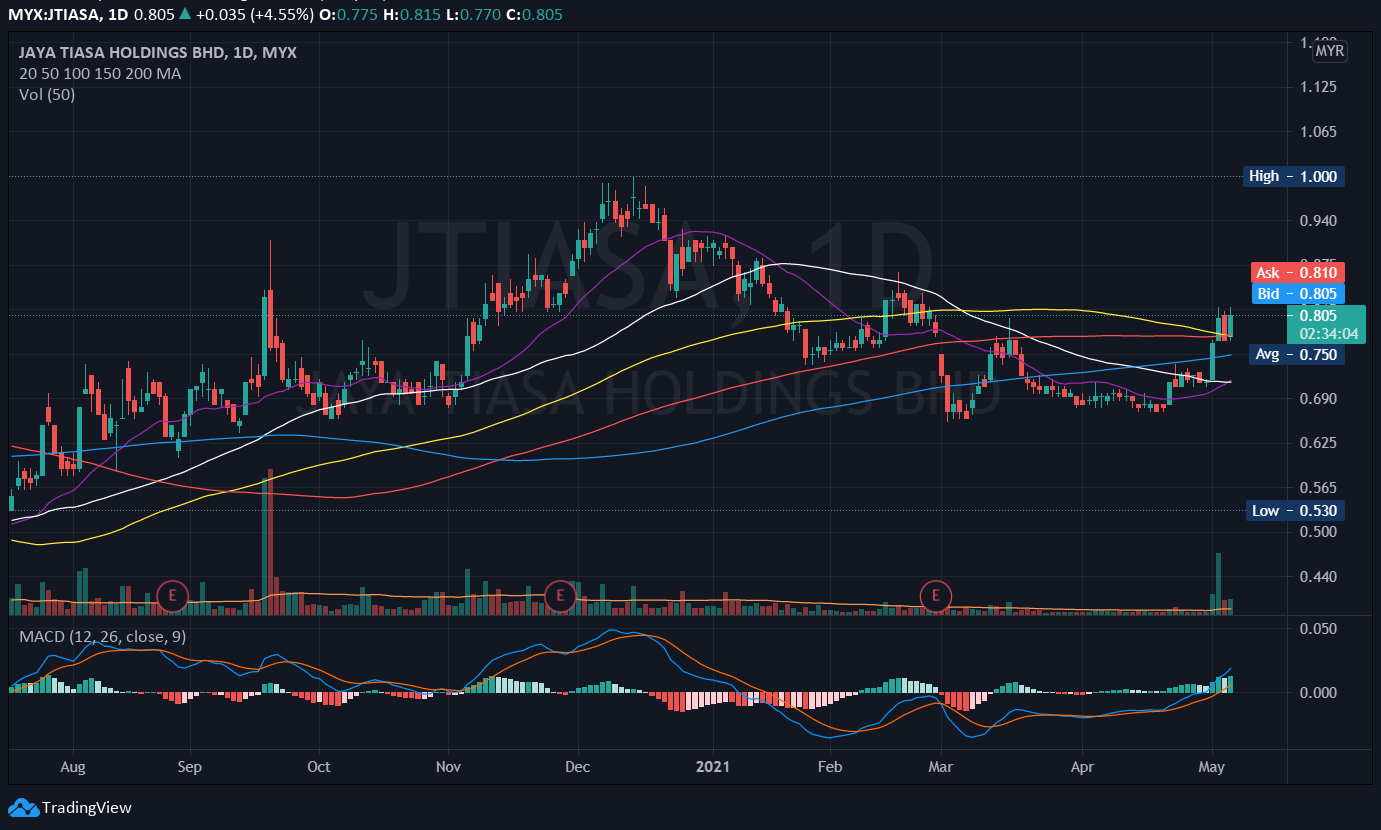Open the earnings E marker just before December
The height and width of the screenshot is (830, 1381).
tap(560, 596)
